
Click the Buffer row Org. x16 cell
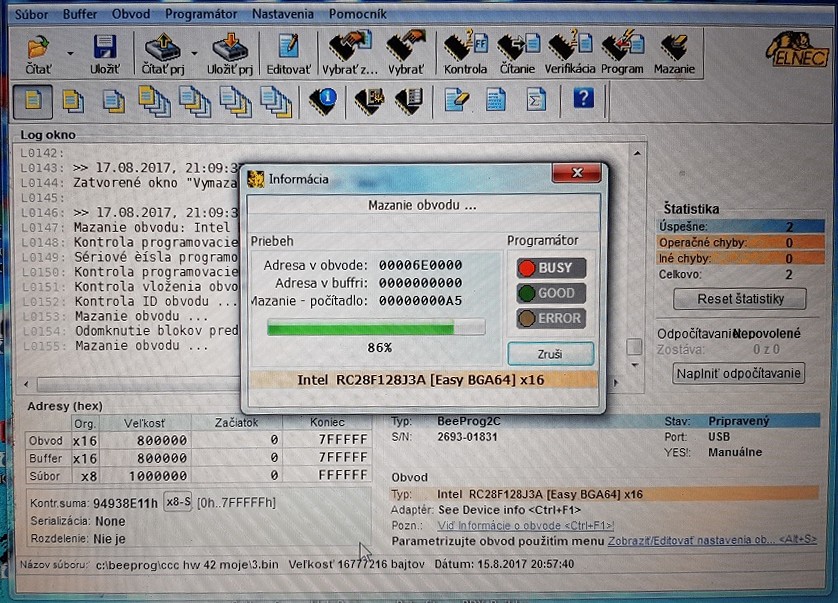[85, 458]
